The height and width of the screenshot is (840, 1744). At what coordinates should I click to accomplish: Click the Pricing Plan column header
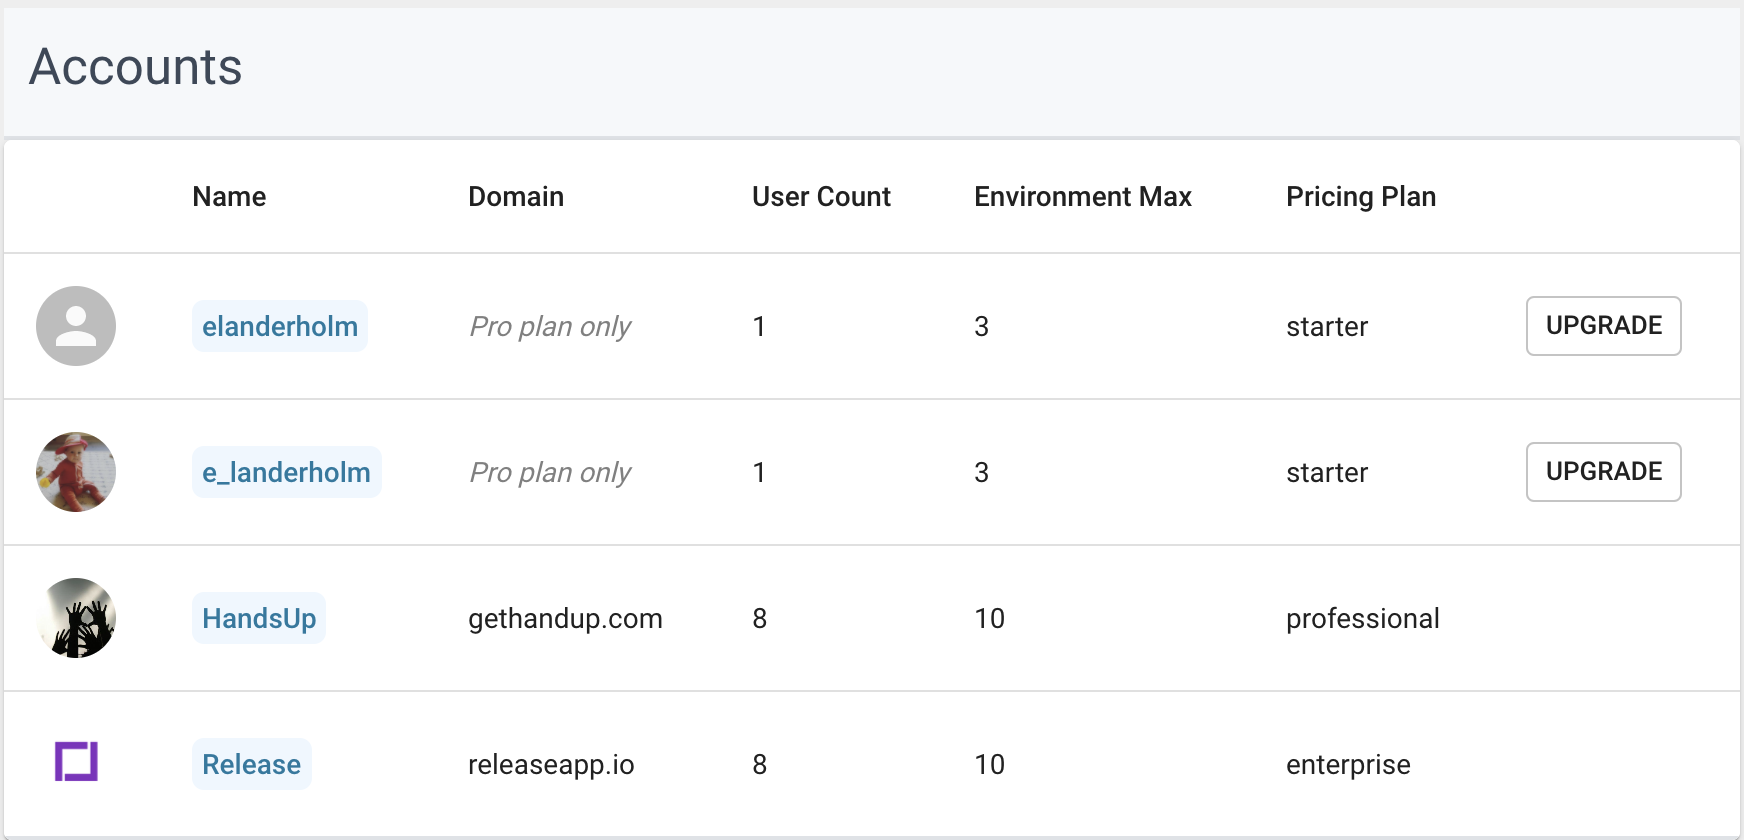pos(1361,196)
